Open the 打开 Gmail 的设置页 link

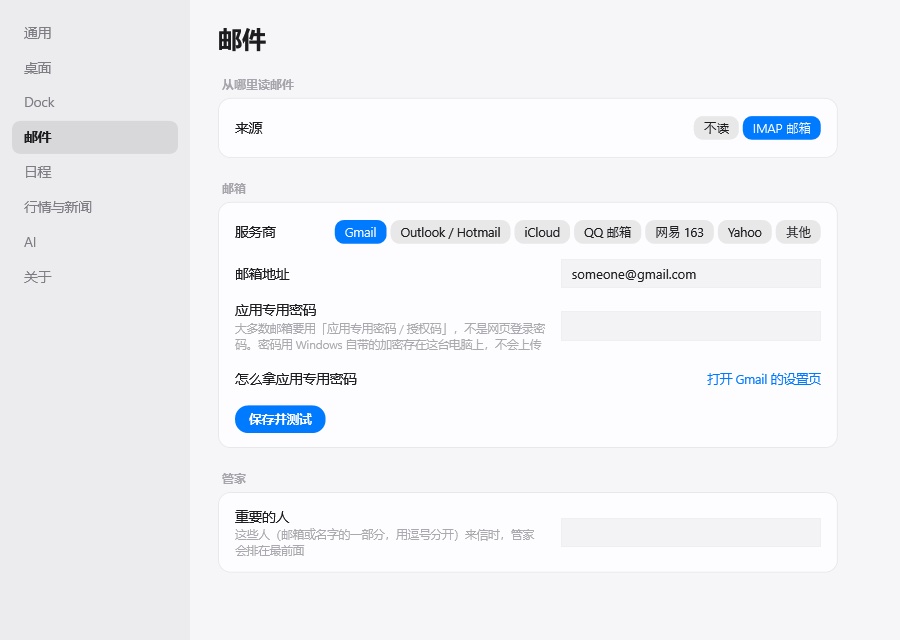(764, 379)
